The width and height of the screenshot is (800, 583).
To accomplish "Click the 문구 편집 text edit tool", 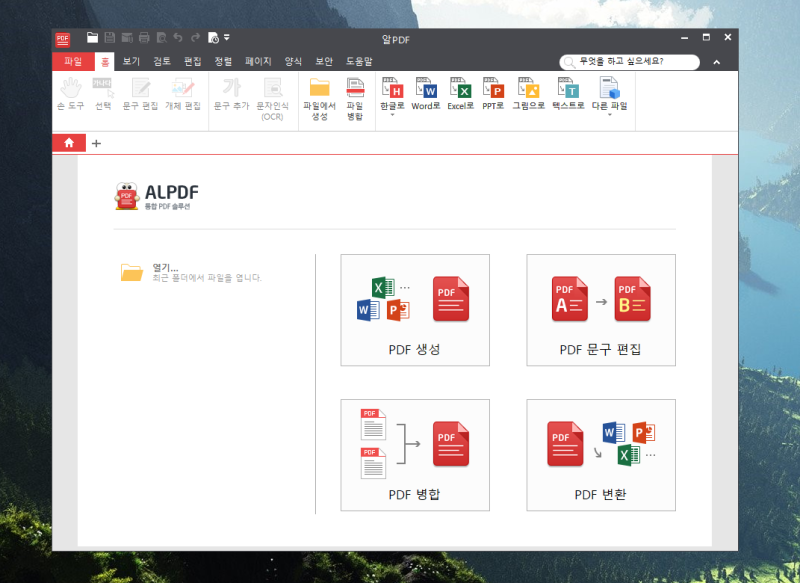I will point(140,94).
